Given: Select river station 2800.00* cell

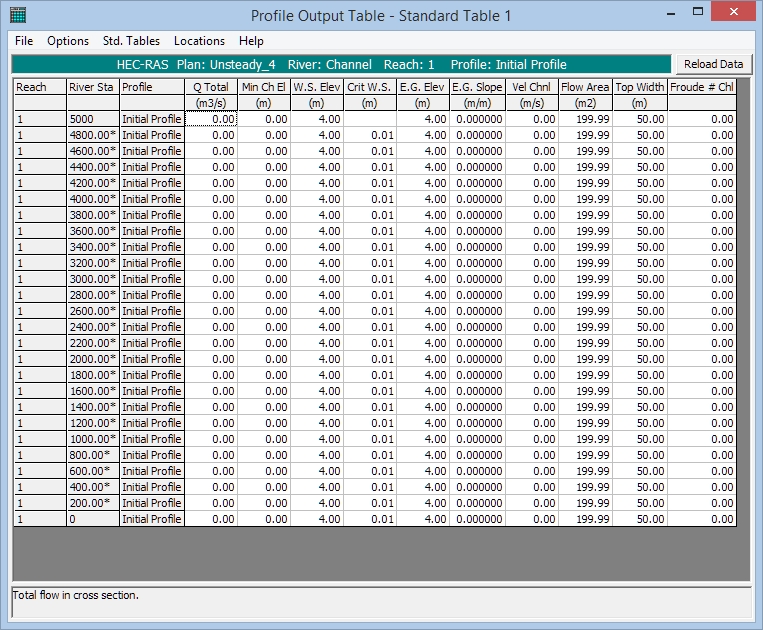Looking at the screenshot, I should [x=93, y=295].
